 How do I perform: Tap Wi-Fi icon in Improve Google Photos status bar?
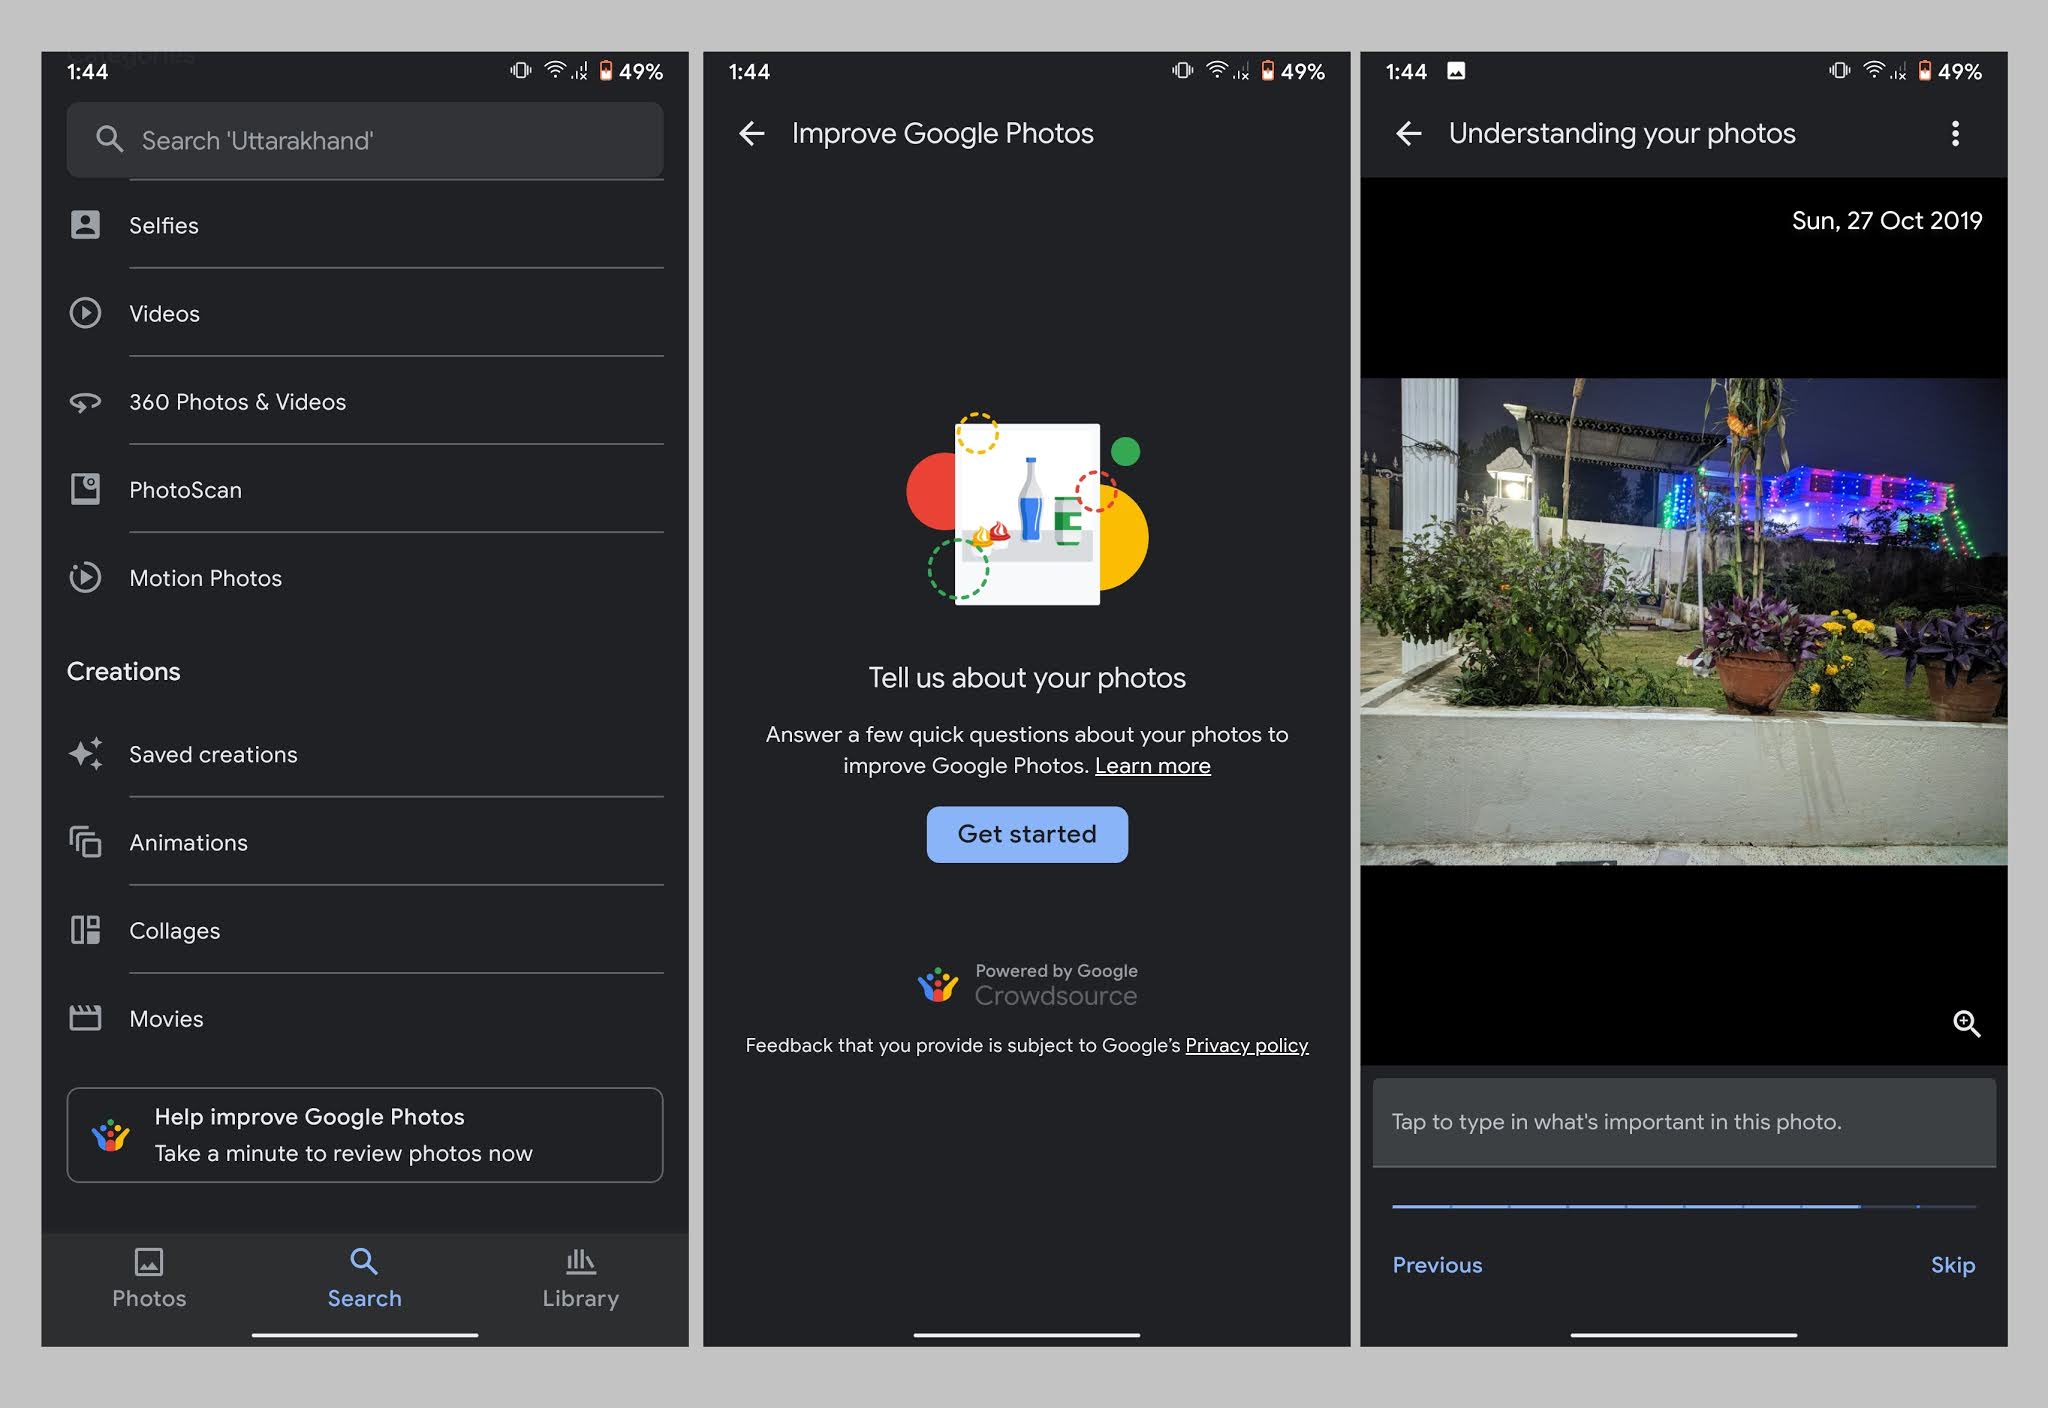tap(1217, 70)
